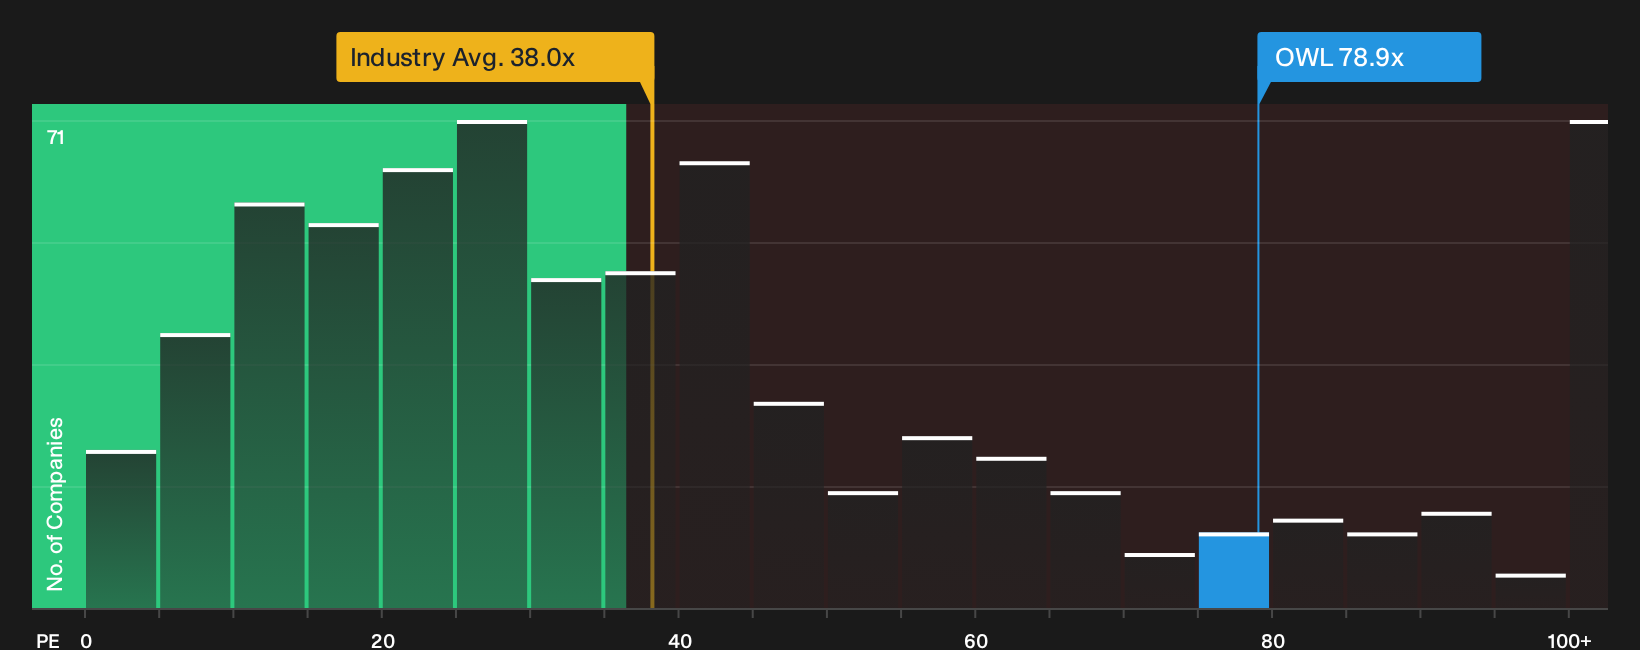1640x650 pixels.
Task: Select the green bar in the 5-10 PE range
Action: [x=195, y=471]
